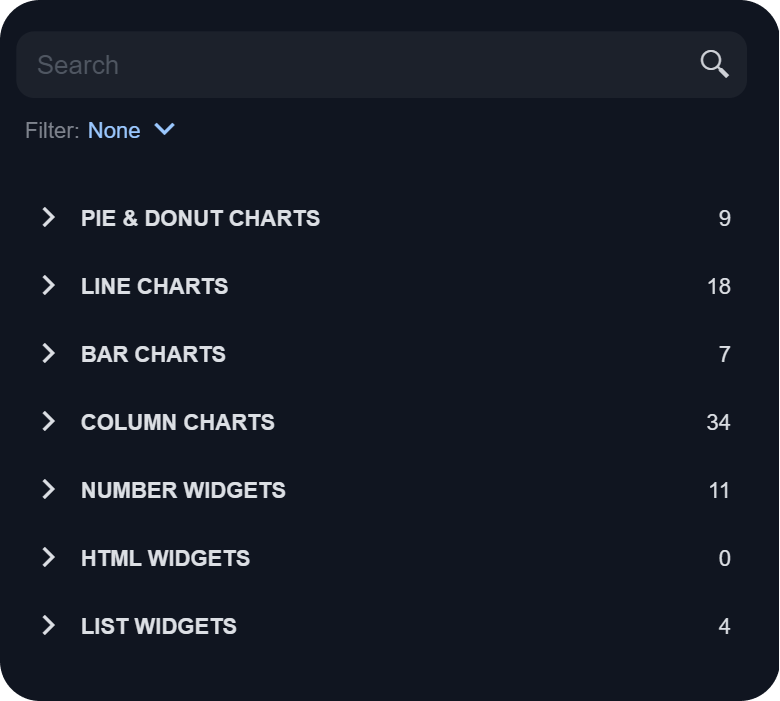This screenshot has width=780, height=701.
Task: Click the chevron beside Column Charts
Action: click(48, 421)
